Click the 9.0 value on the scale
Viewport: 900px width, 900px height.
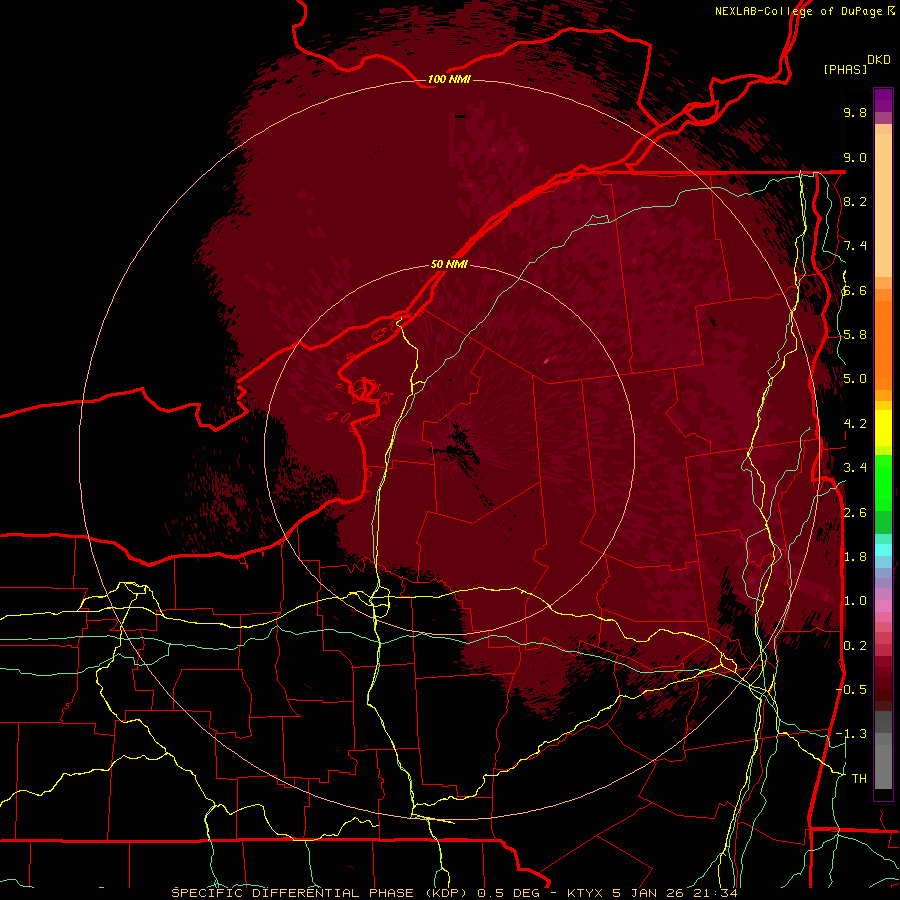[x=855, y=157]
